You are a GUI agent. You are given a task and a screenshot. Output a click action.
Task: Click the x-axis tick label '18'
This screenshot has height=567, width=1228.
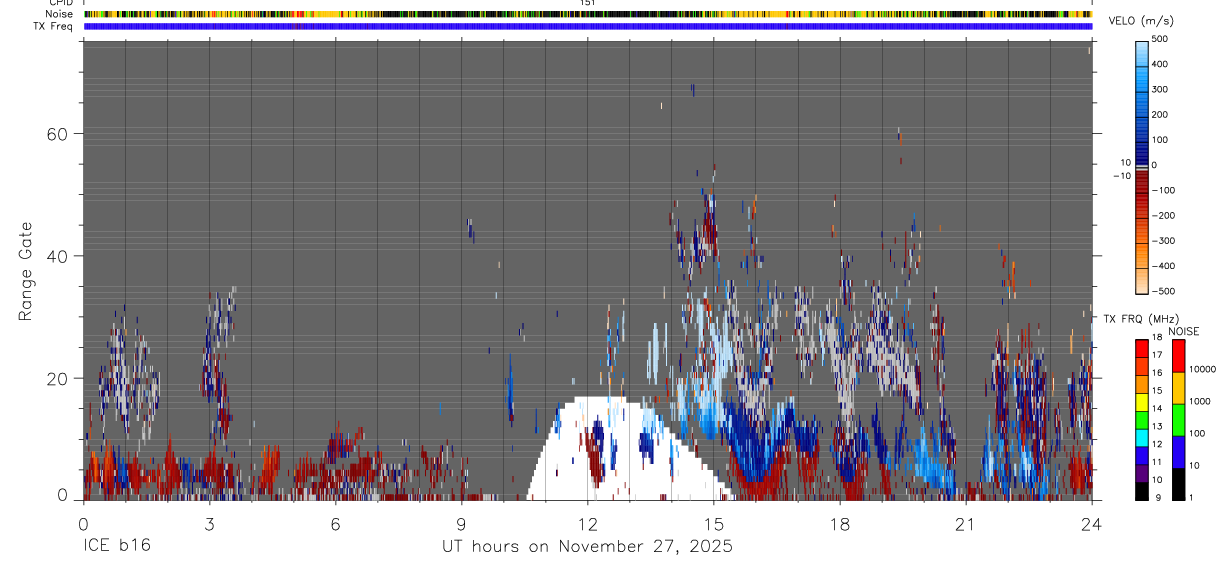[840, 525]
